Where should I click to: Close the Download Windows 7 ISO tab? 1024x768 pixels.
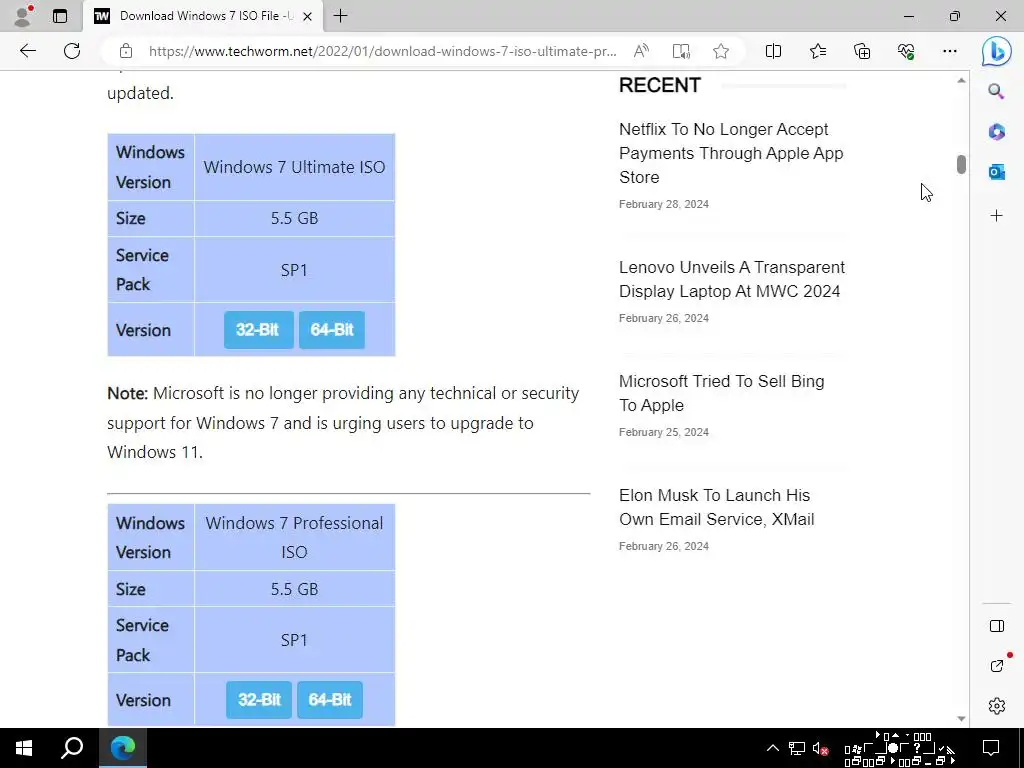pos(308,16)
